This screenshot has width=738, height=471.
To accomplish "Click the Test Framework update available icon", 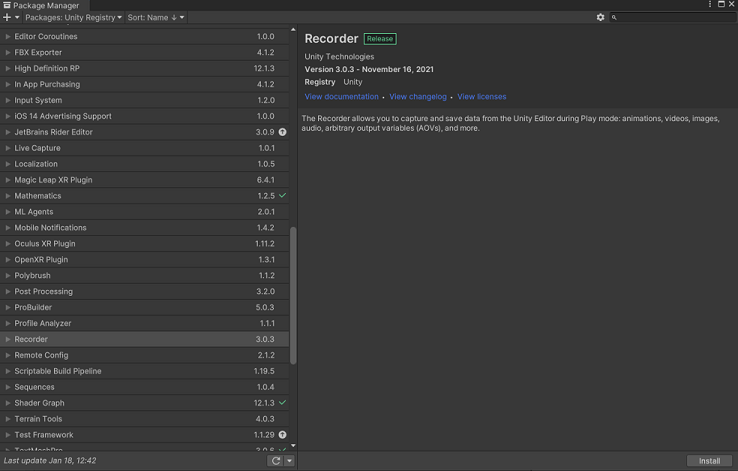I will pos(282,435).
